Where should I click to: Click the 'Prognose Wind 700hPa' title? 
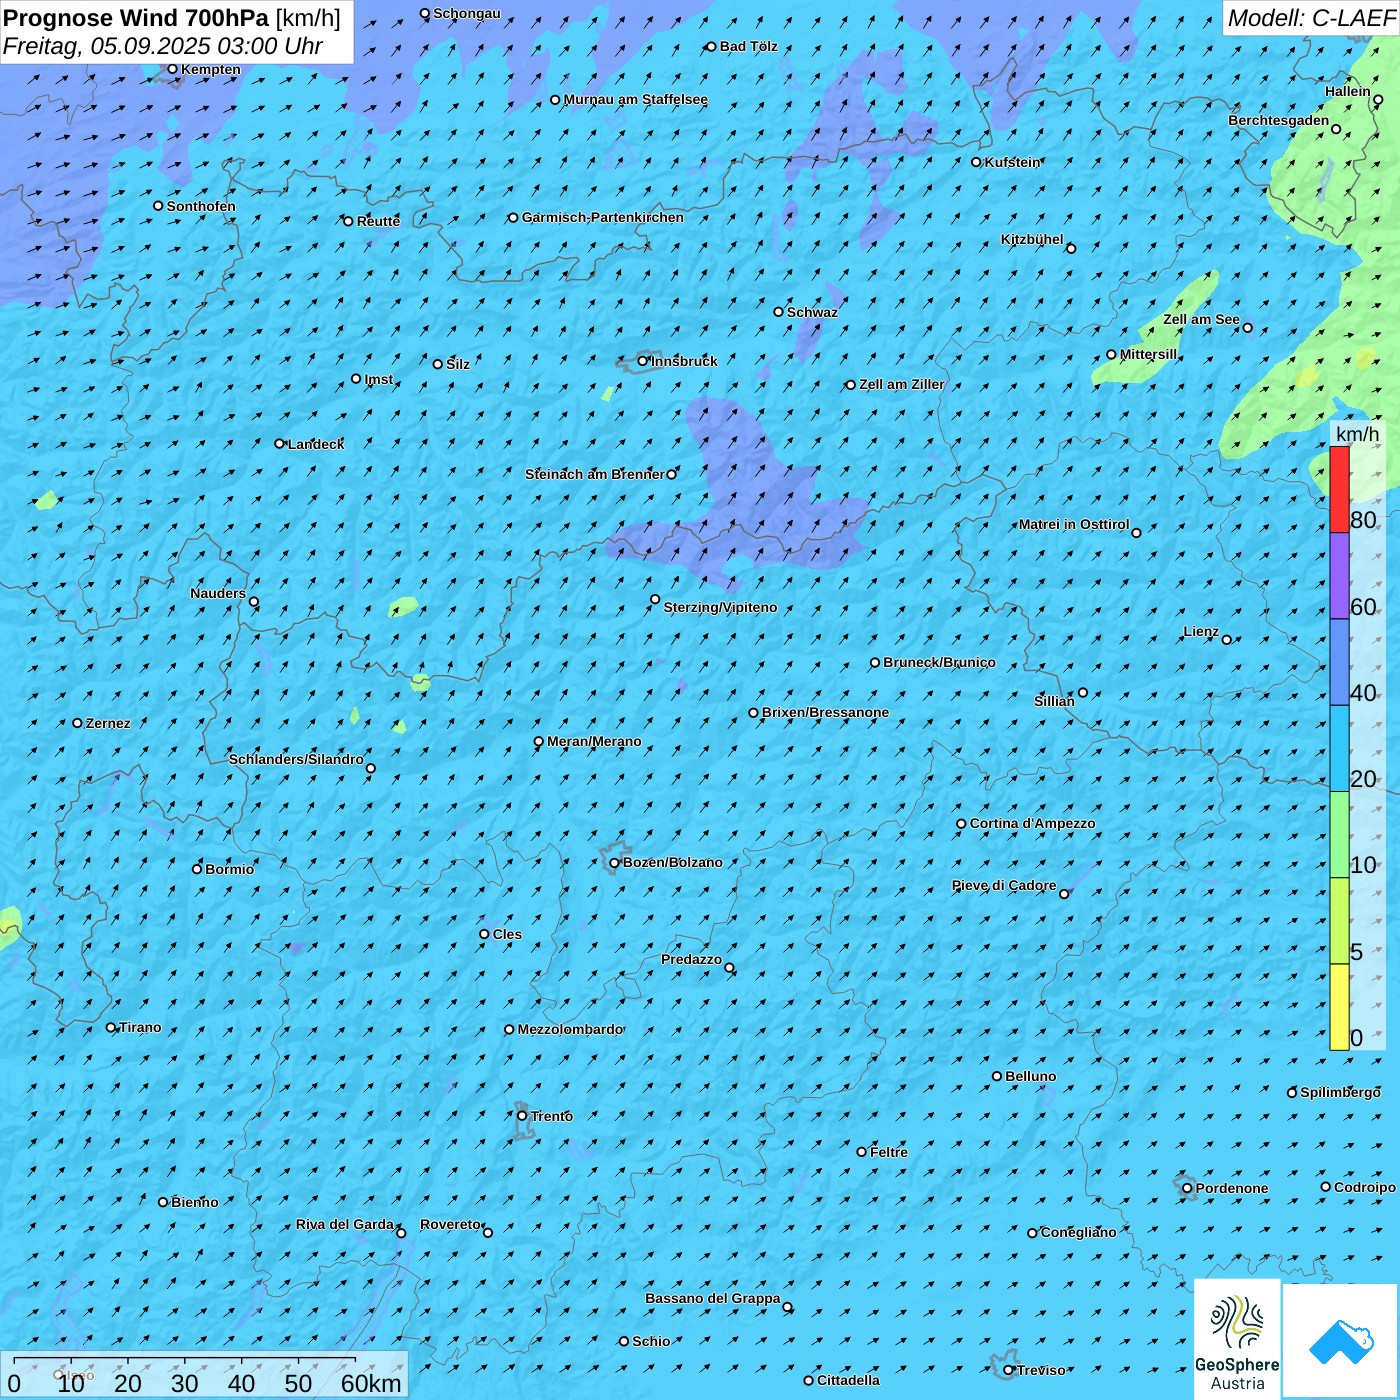click(136, 18)
